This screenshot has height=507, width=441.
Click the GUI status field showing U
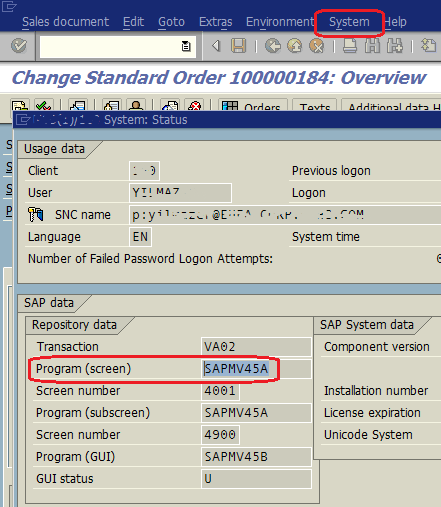coord(256,479)
